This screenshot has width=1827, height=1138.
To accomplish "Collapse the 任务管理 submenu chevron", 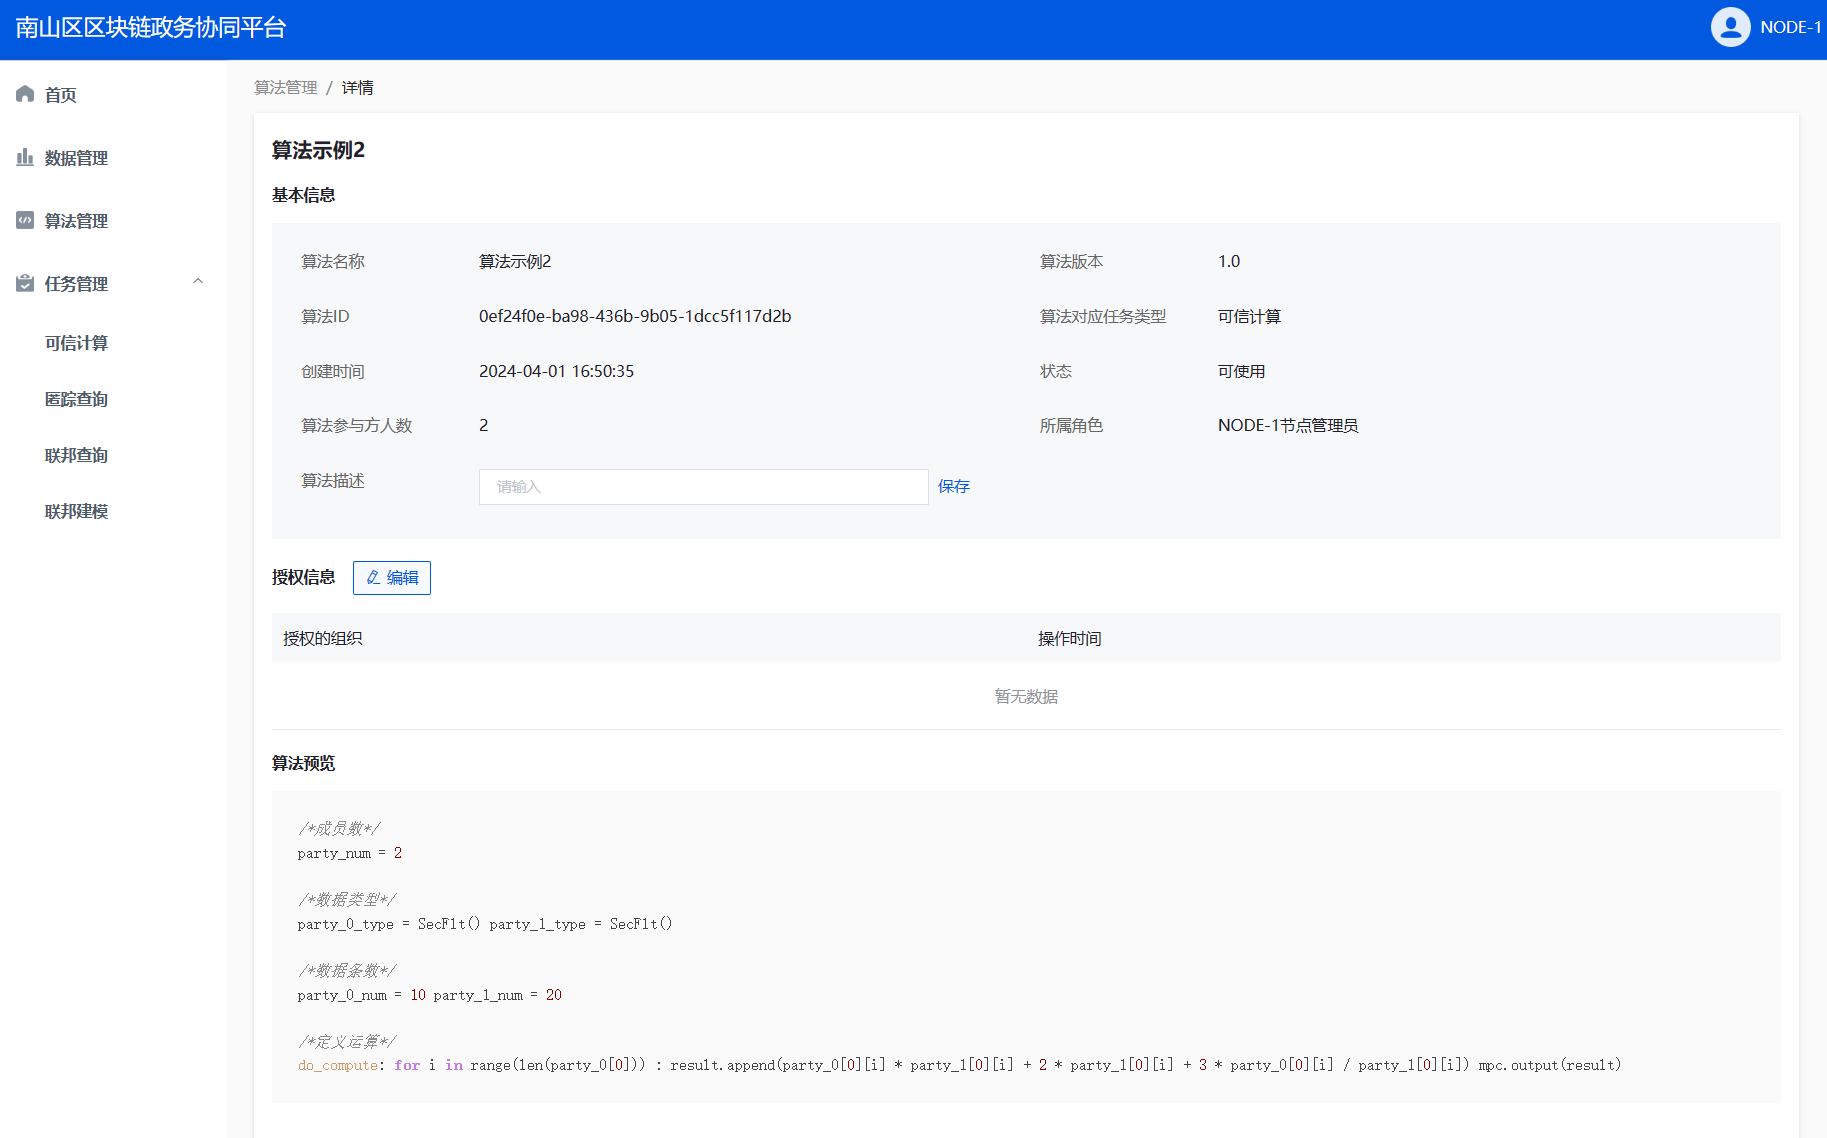I will tap(198, 282).
